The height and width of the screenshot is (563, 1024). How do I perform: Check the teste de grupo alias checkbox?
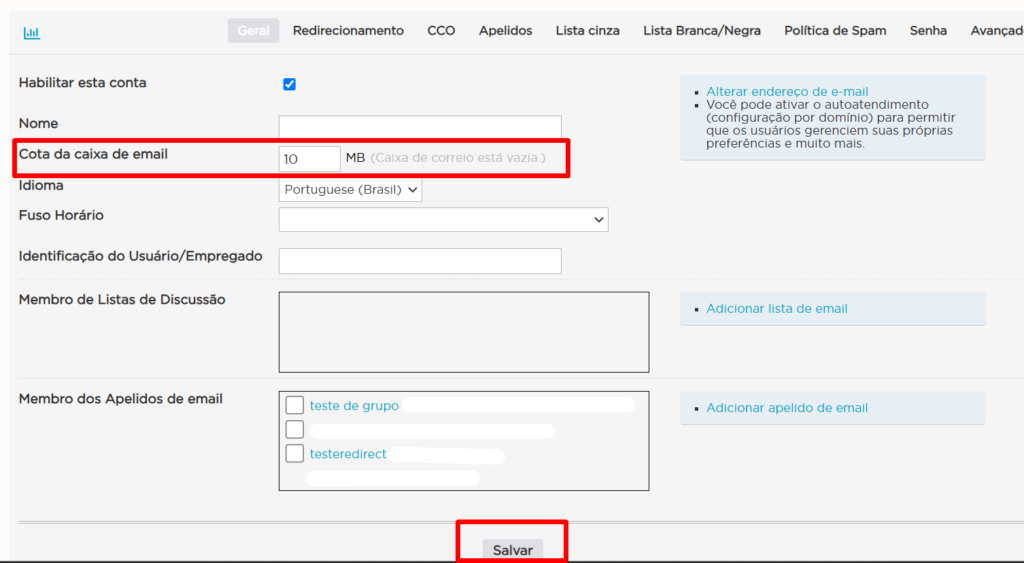295,405
